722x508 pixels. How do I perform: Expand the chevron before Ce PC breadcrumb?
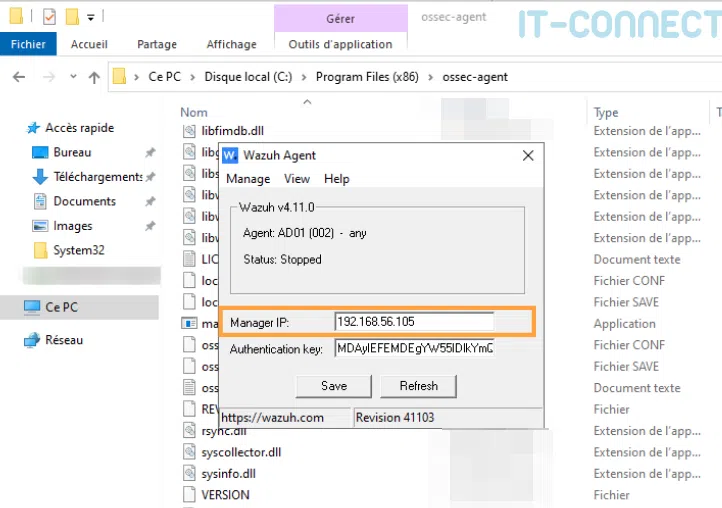pyautogui.click(x=136, y=77)
